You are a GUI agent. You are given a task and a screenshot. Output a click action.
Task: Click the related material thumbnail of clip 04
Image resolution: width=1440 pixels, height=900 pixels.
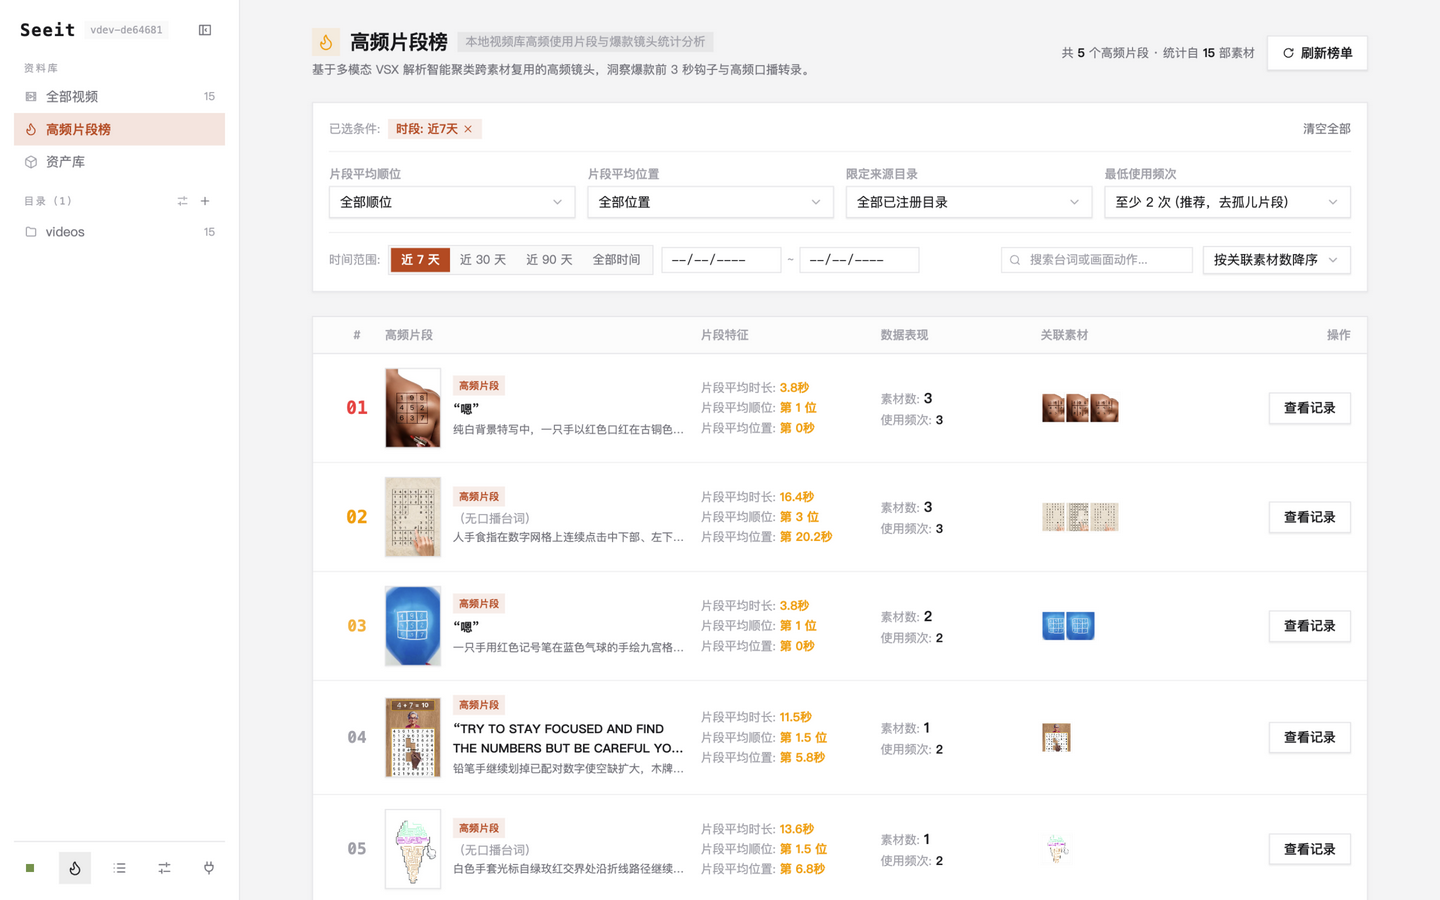point(1056,737)
